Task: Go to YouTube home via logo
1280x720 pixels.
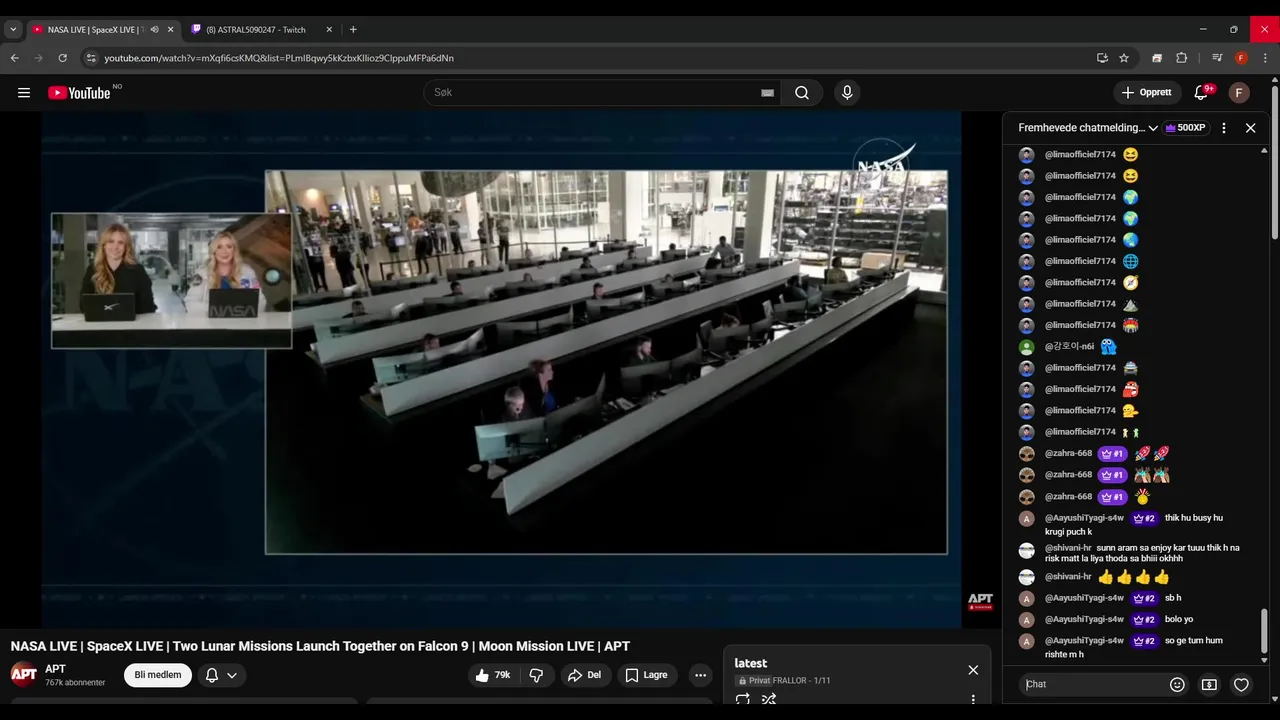Action: [x=79, y=93]
